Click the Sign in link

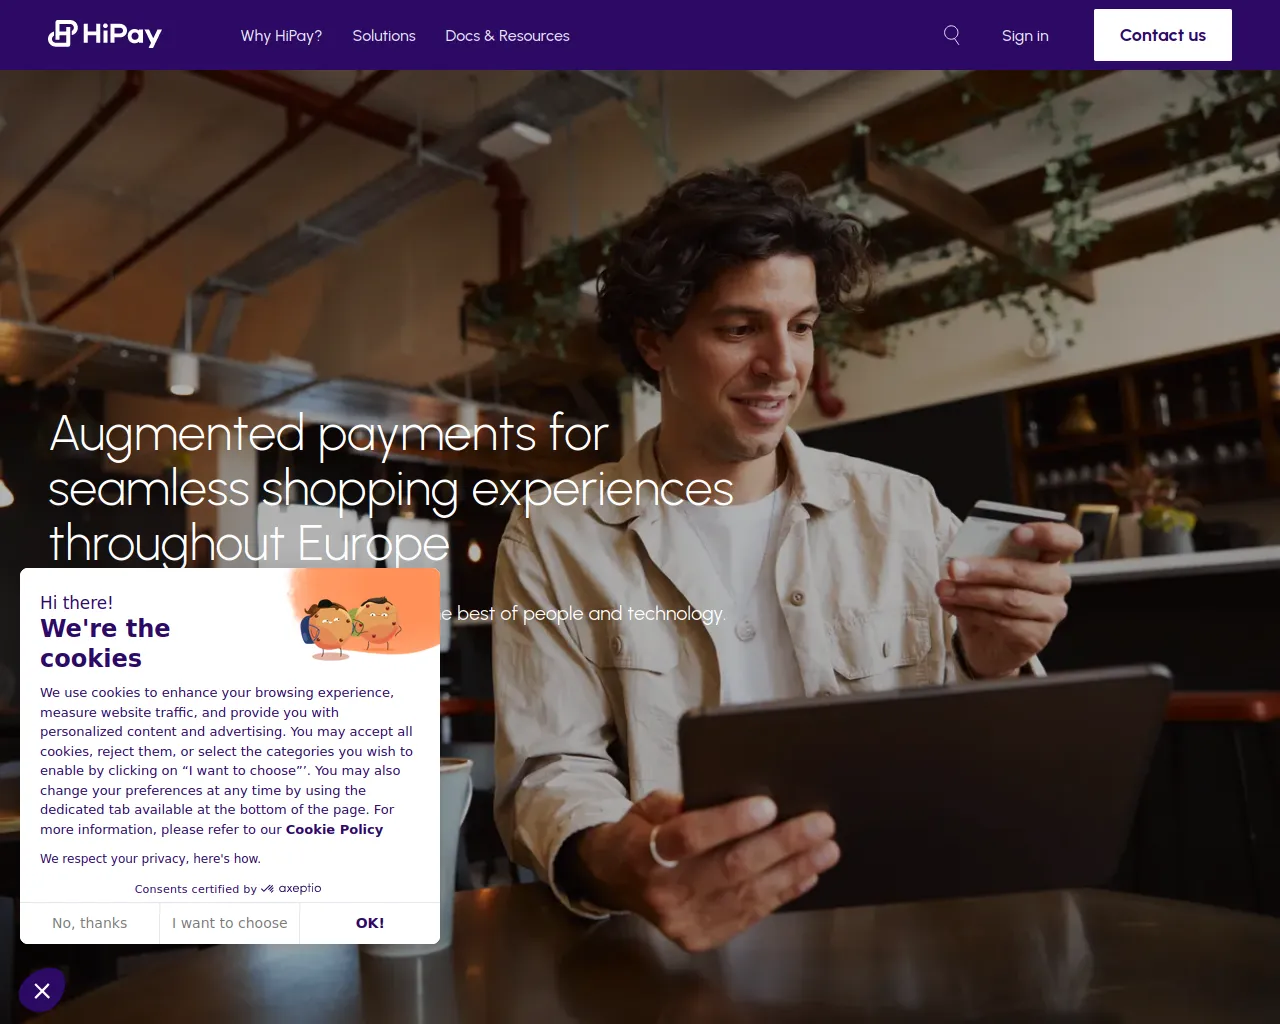(x=1025, y=36)
